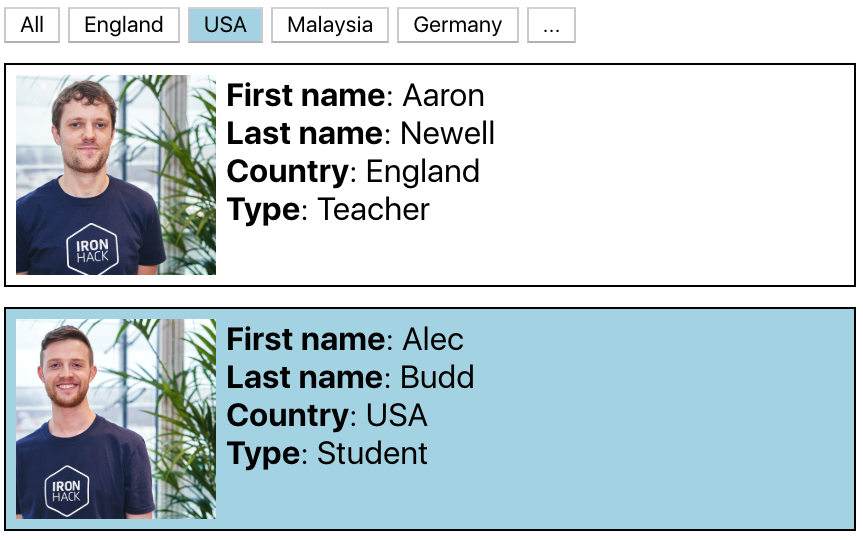Click the Type: Student line

[x=327, y=454]
